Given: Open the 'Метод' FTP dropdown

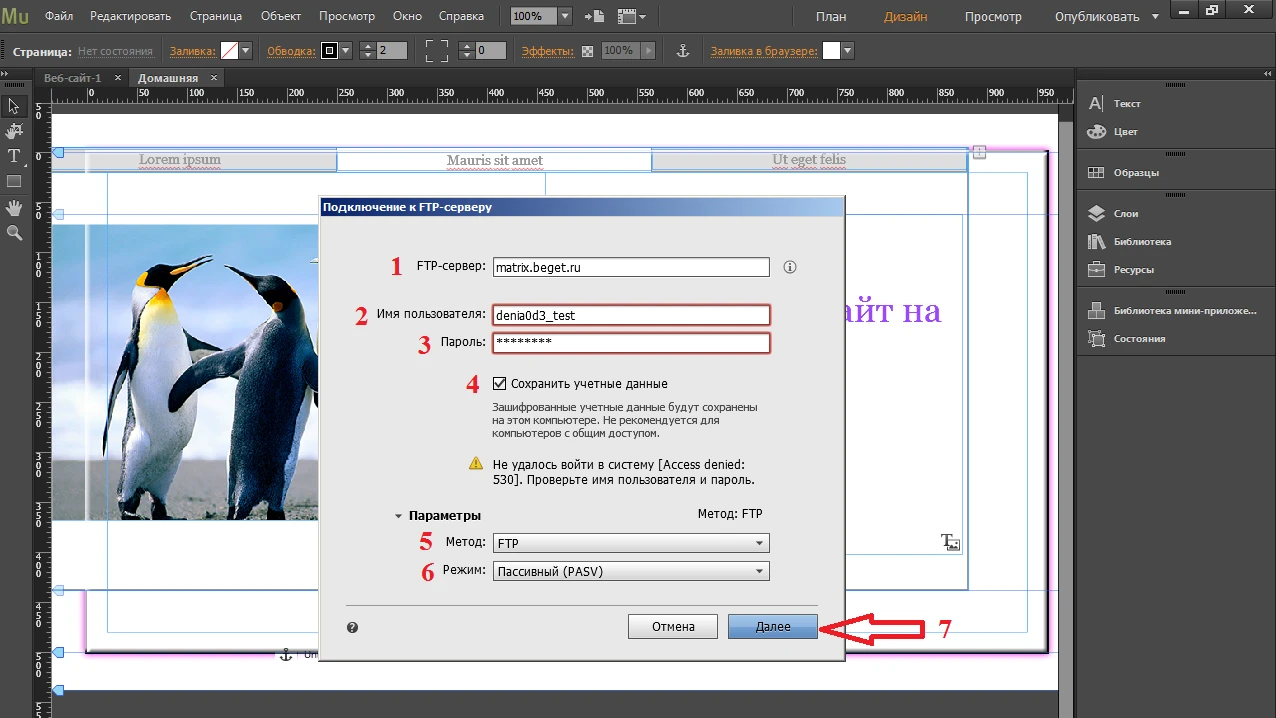Looking at the screenshot, I should (631, 543).
